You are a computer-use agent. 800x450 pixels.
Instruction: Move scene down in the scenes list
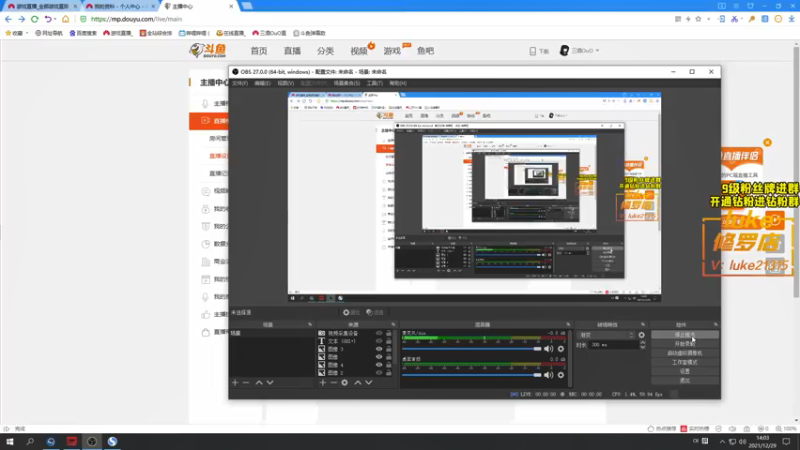[270, 382]
